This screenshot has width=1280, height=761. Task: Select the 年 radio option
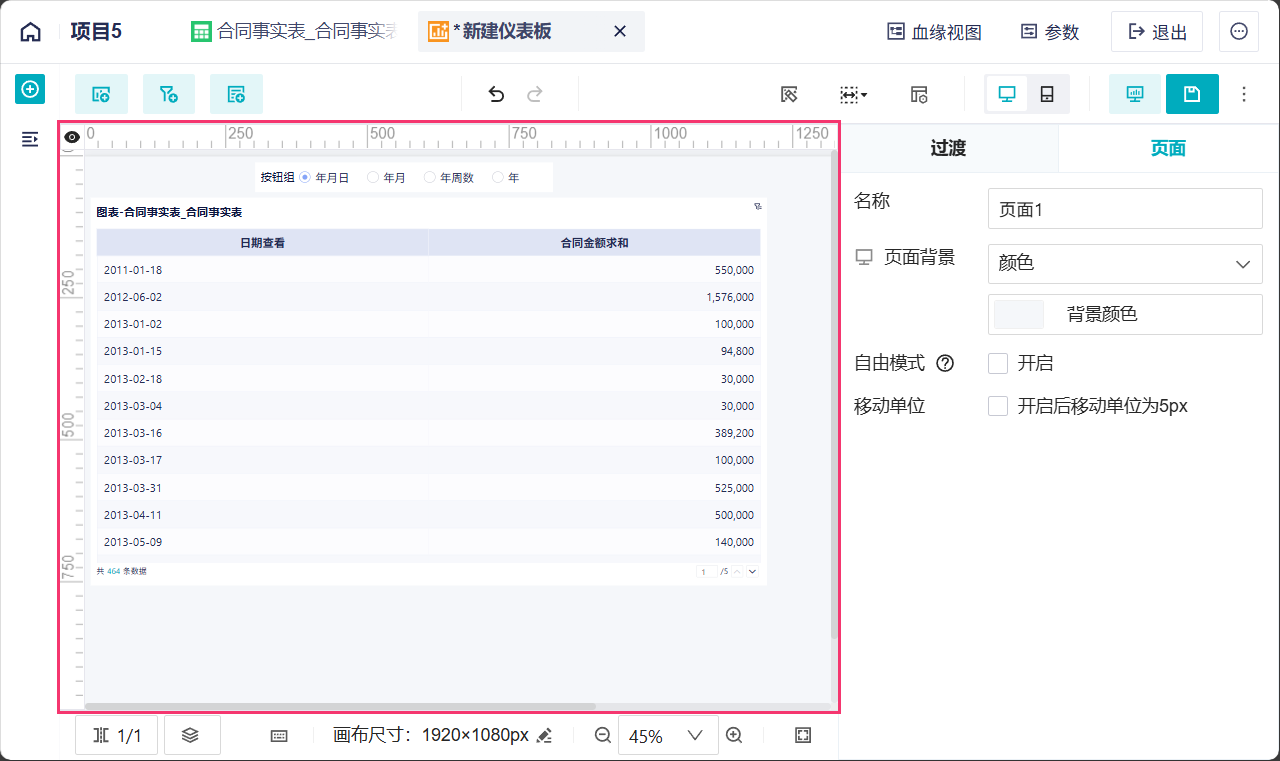click(498, 178)
